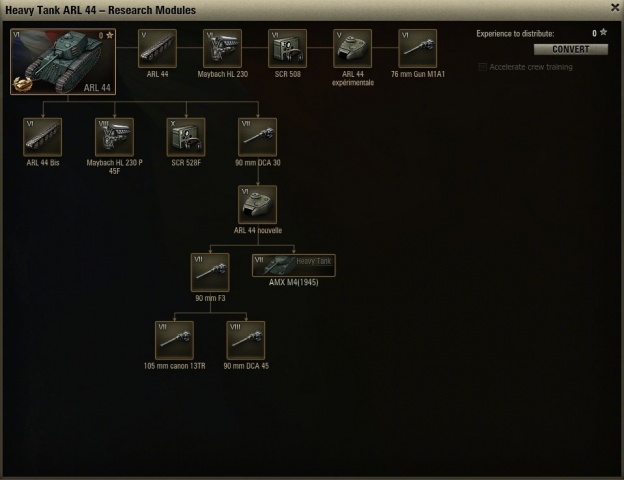624x480 pixels.
Task: Click the "AMX M4(1945)" label text
Action: pos(294,283)
